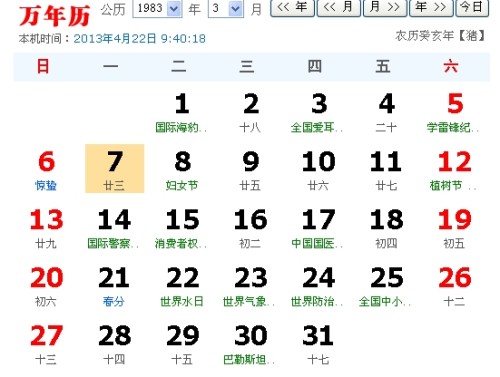
Task: Go to previous month with << 月 button
Action: coord(338,7)
